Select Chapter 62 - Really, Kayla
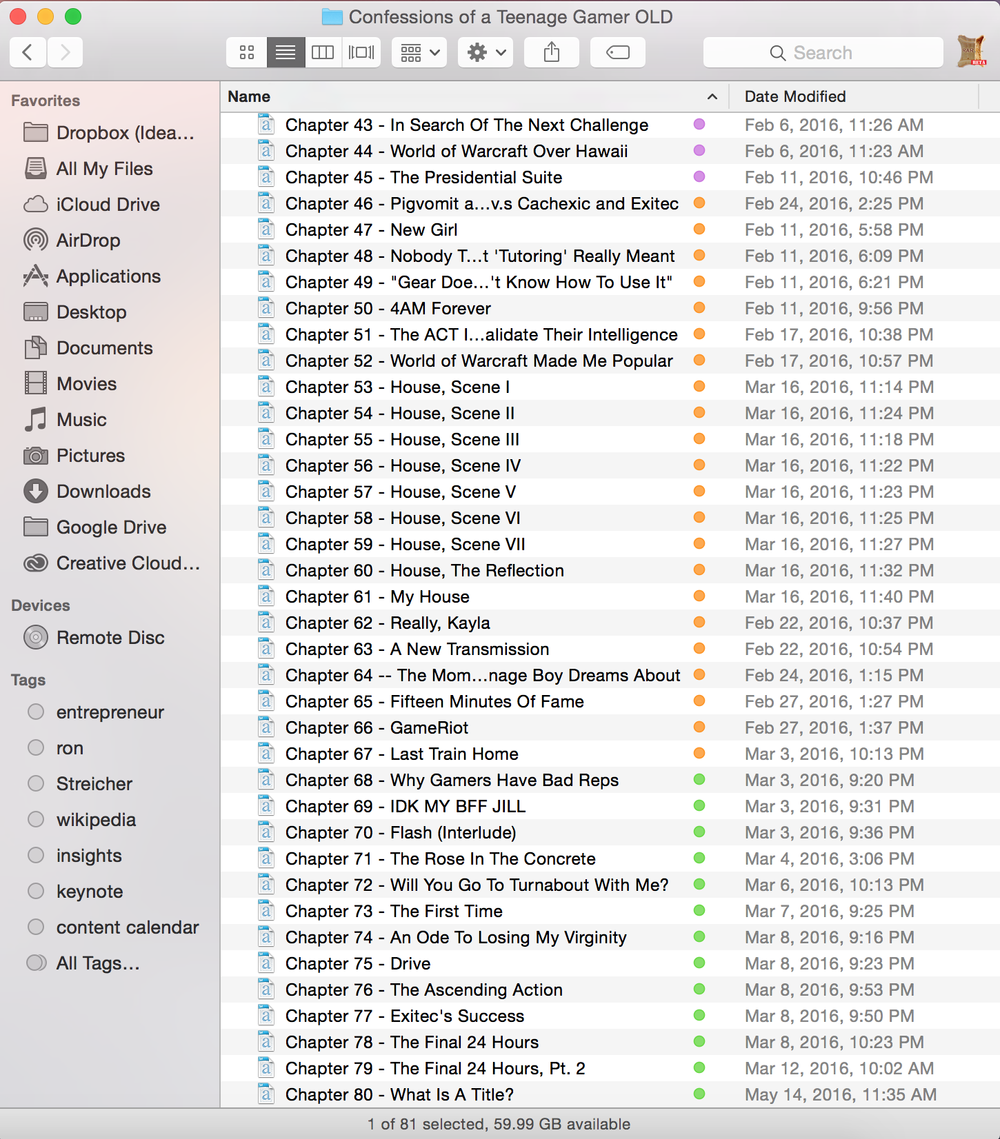This screenshot has height=1139, width=1000. 610,623
